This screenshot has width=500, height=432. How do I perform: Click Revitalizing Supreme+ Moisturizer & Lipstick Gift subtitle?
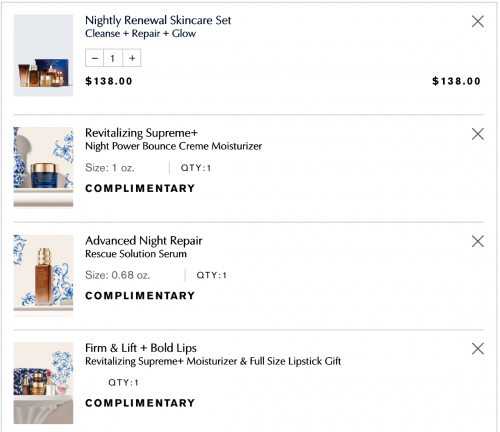click(x=213, y=361)
